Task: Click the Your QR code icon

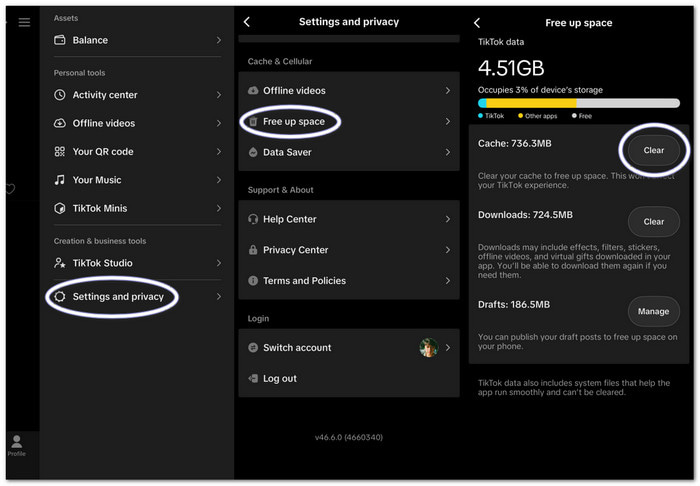Action: coord(59,152)
